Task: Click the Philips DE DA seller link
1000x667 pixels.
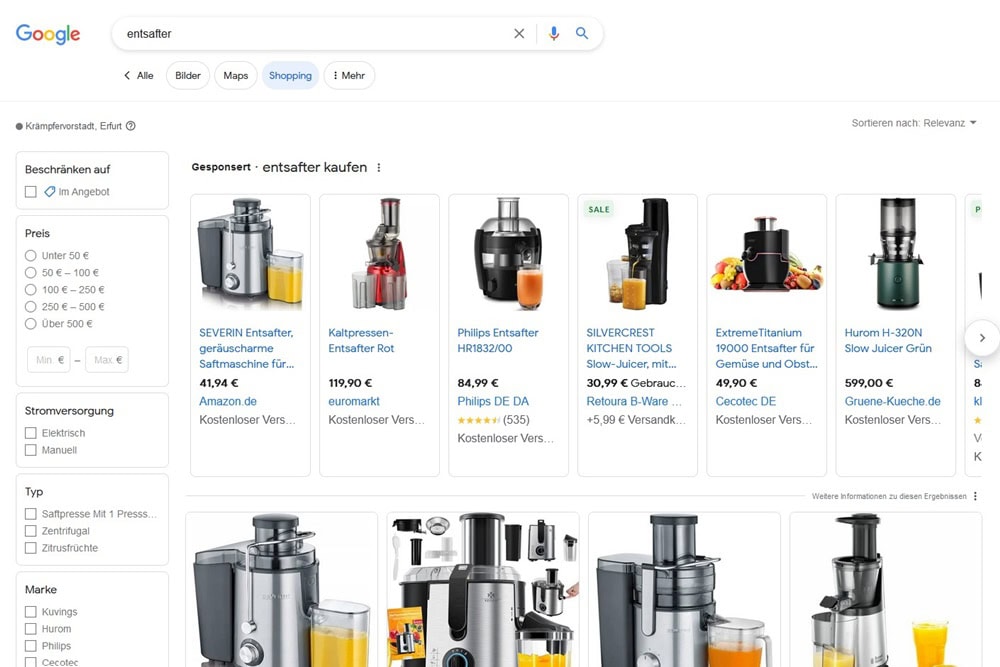Action: click(493, 401)
